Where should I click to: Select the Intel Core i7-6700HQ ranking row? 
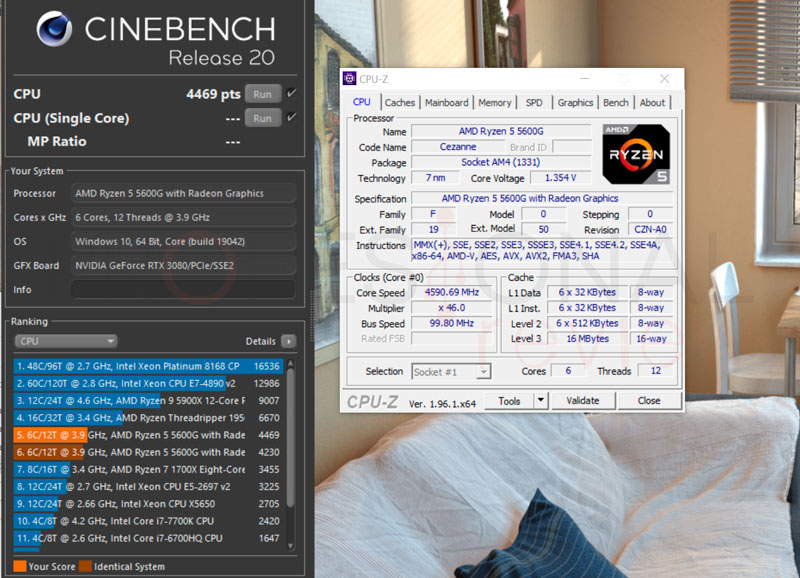[x=148, y=538]
